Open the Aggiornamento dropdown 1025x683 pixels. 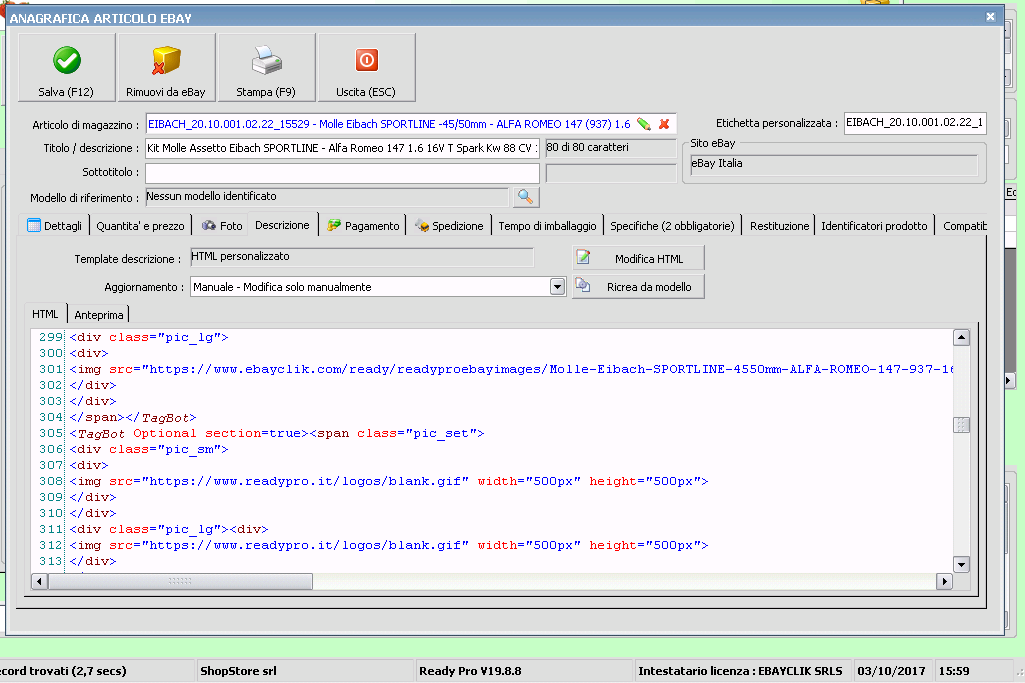[558, 287]
